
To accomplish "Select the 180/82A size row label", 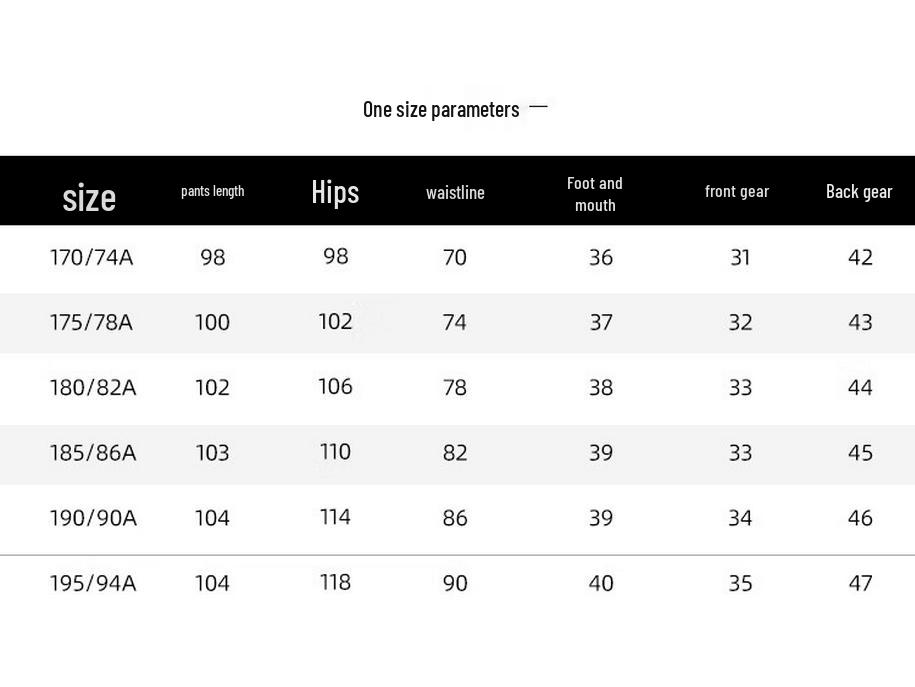I will click(x=93, y=387).
